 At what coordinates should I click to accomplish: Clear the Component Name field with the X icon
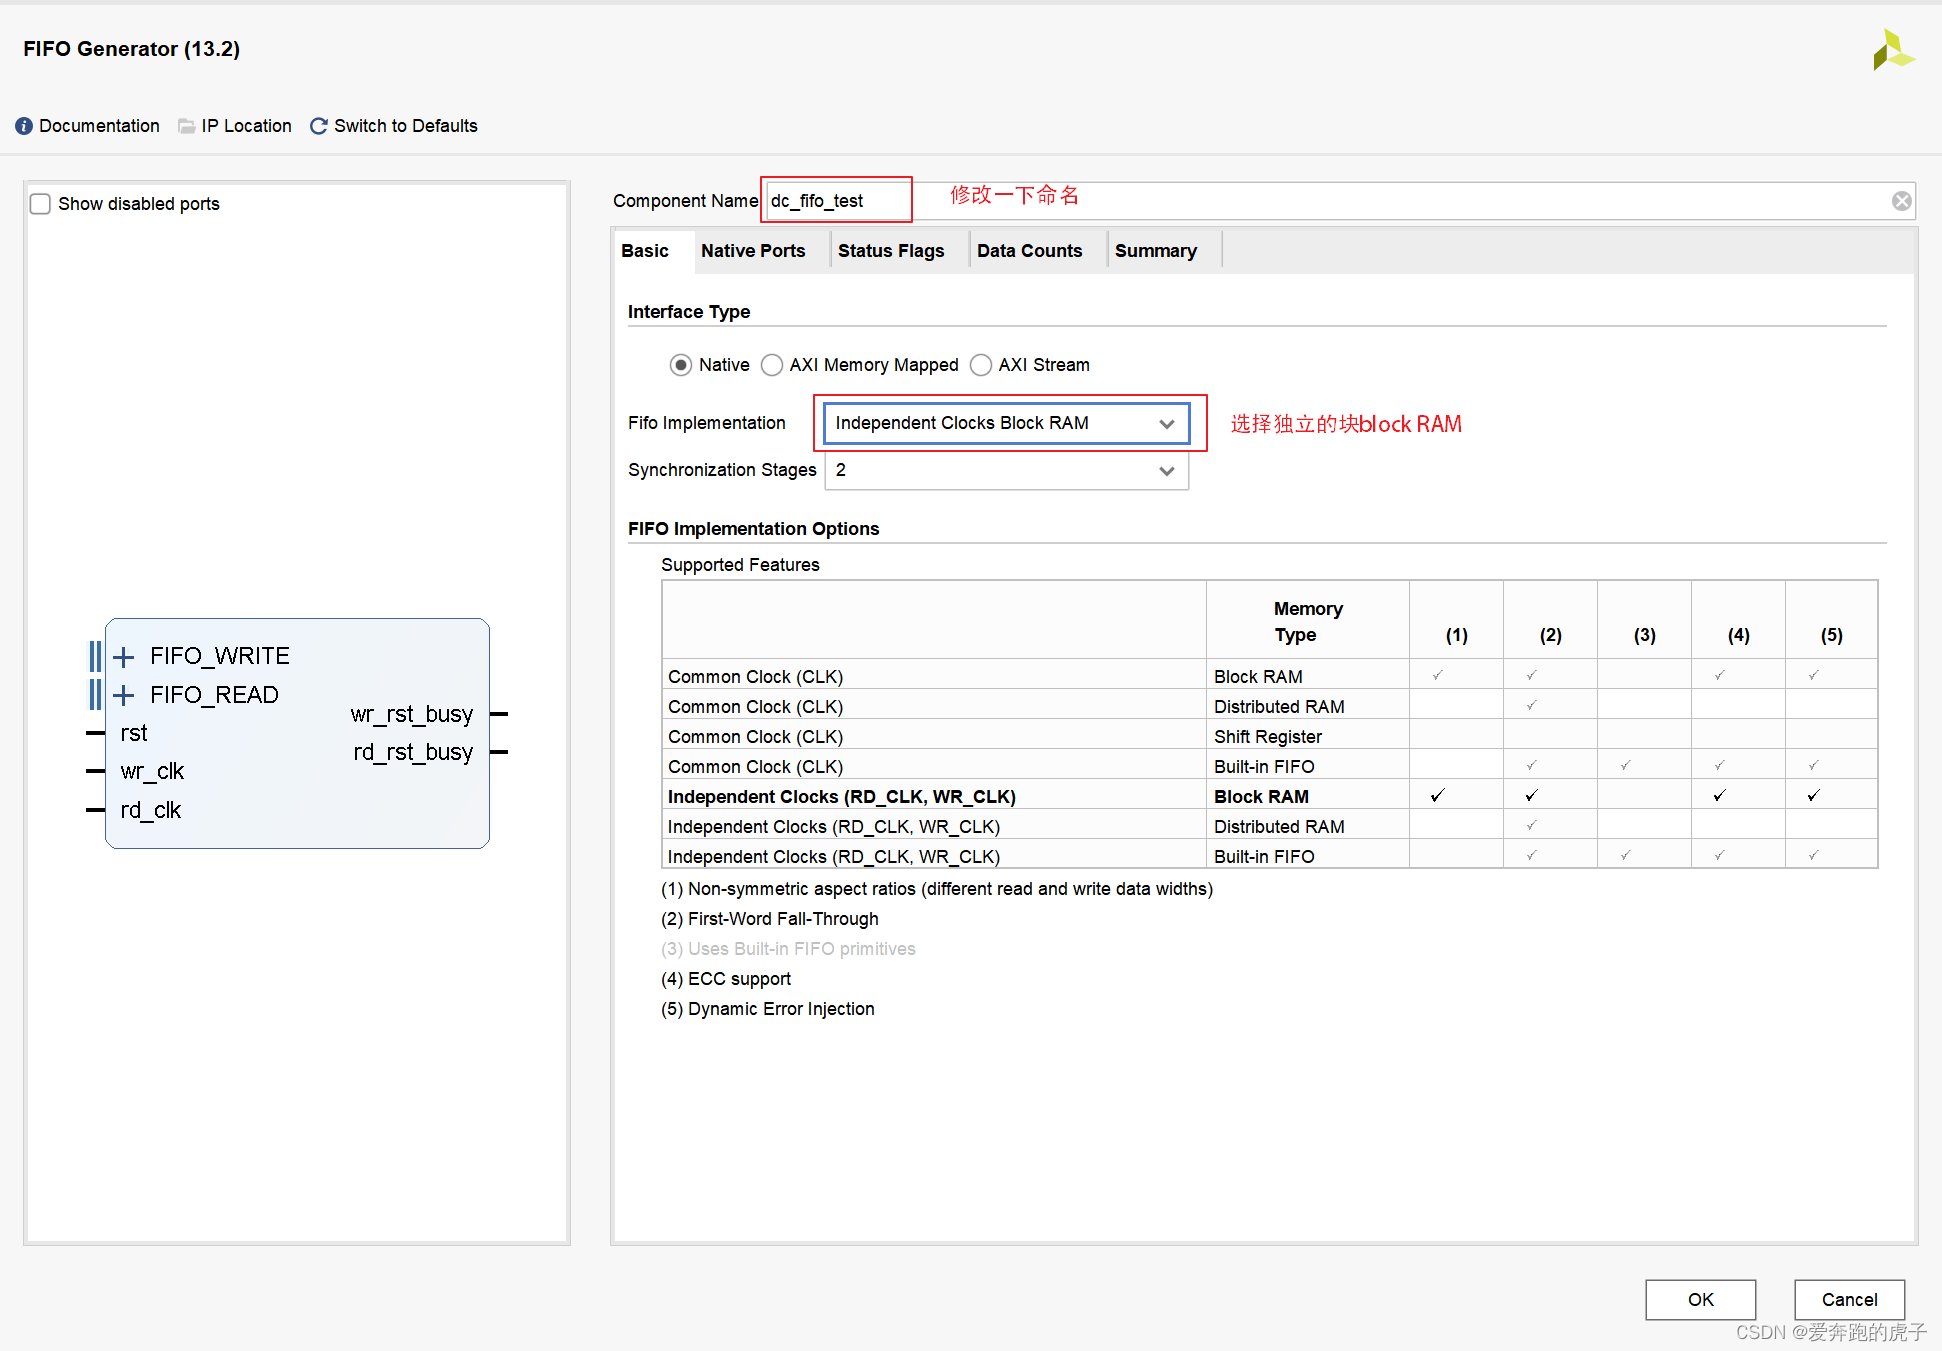tap(1901, 201)
